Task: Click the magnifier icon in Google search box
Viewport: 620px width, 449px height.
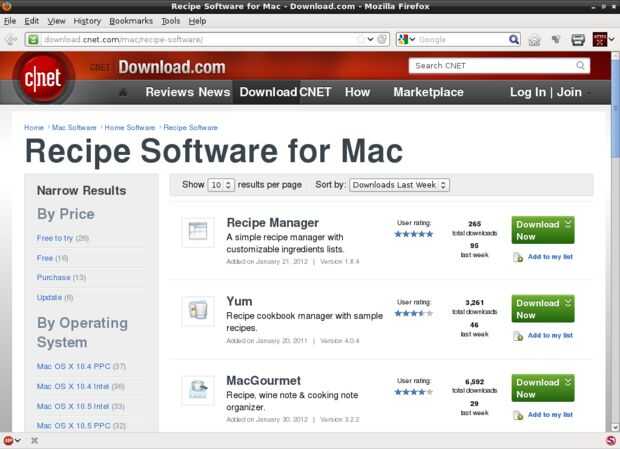Action: 514,40
